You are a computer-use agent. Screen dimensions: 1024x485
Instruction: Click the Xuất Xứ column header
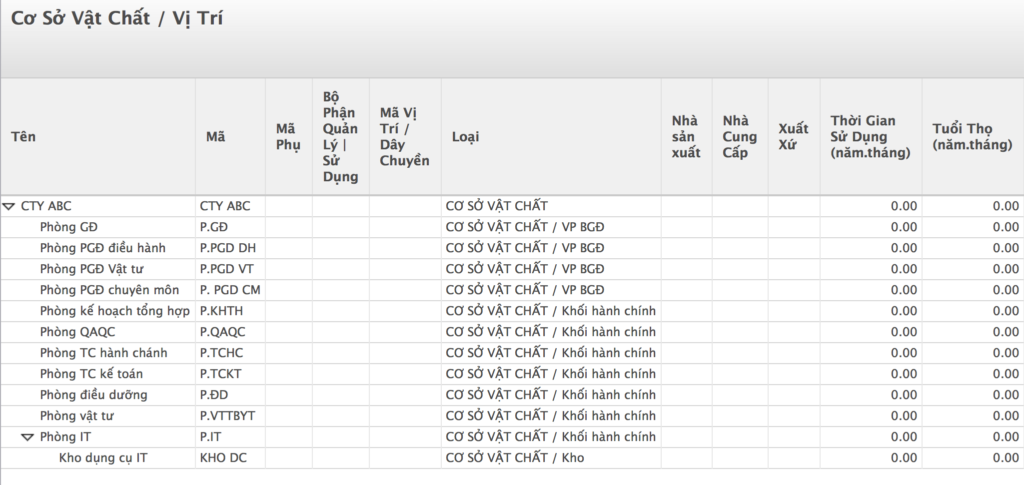794,136
